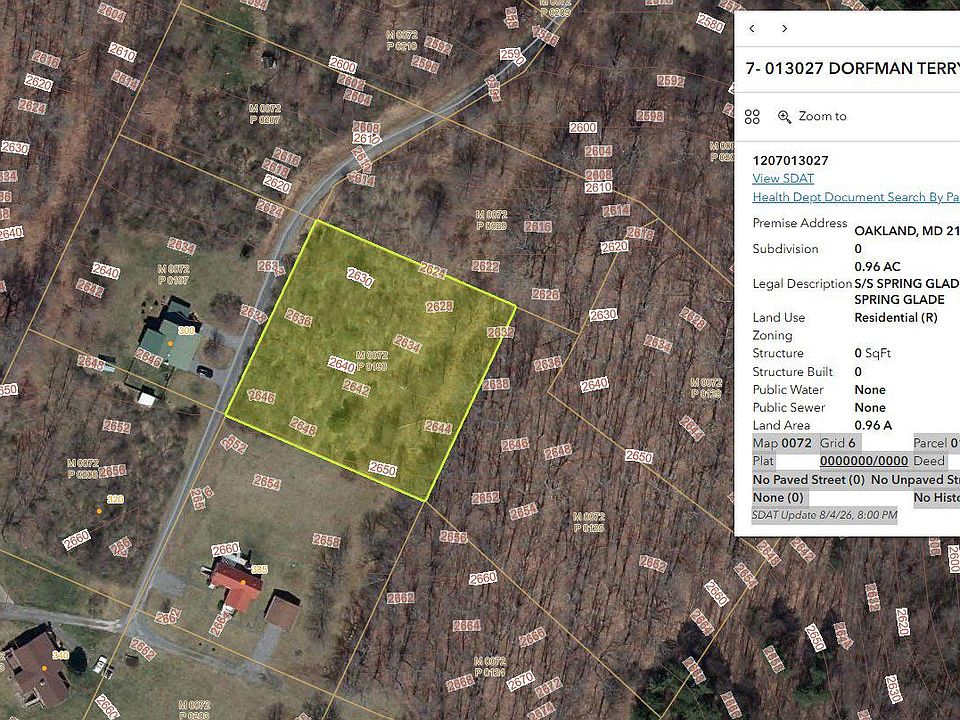Image resolution: width=960 pixels, height=720 pixels.
Task: Click the orange address point labeled 340
Action: pos(44,668)
